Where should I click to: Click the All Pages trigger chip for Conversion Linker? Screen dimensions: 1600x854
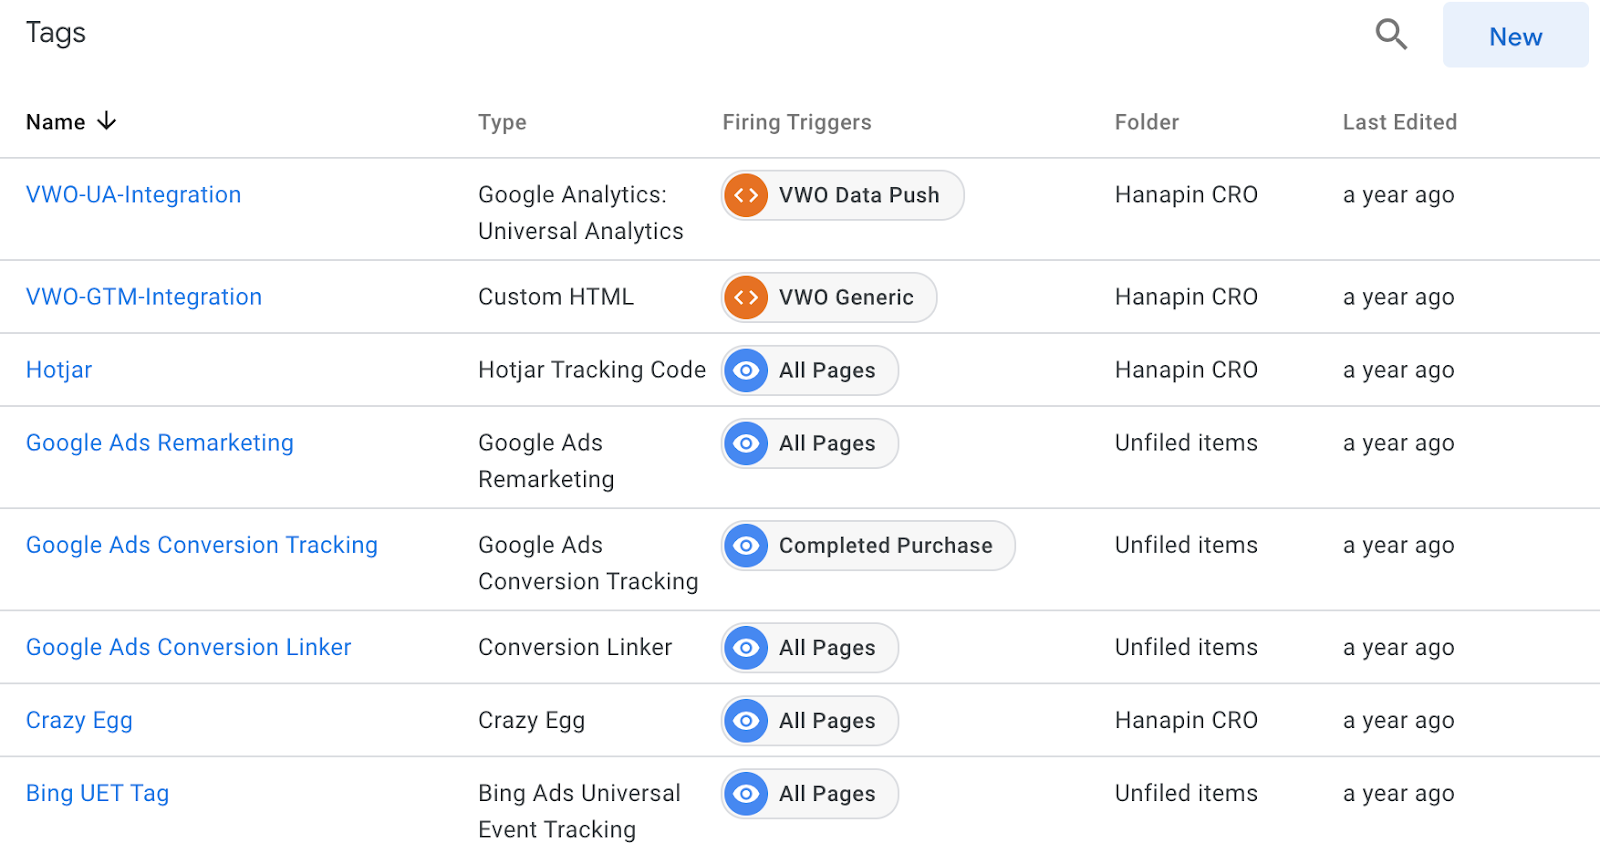[826, 648]
